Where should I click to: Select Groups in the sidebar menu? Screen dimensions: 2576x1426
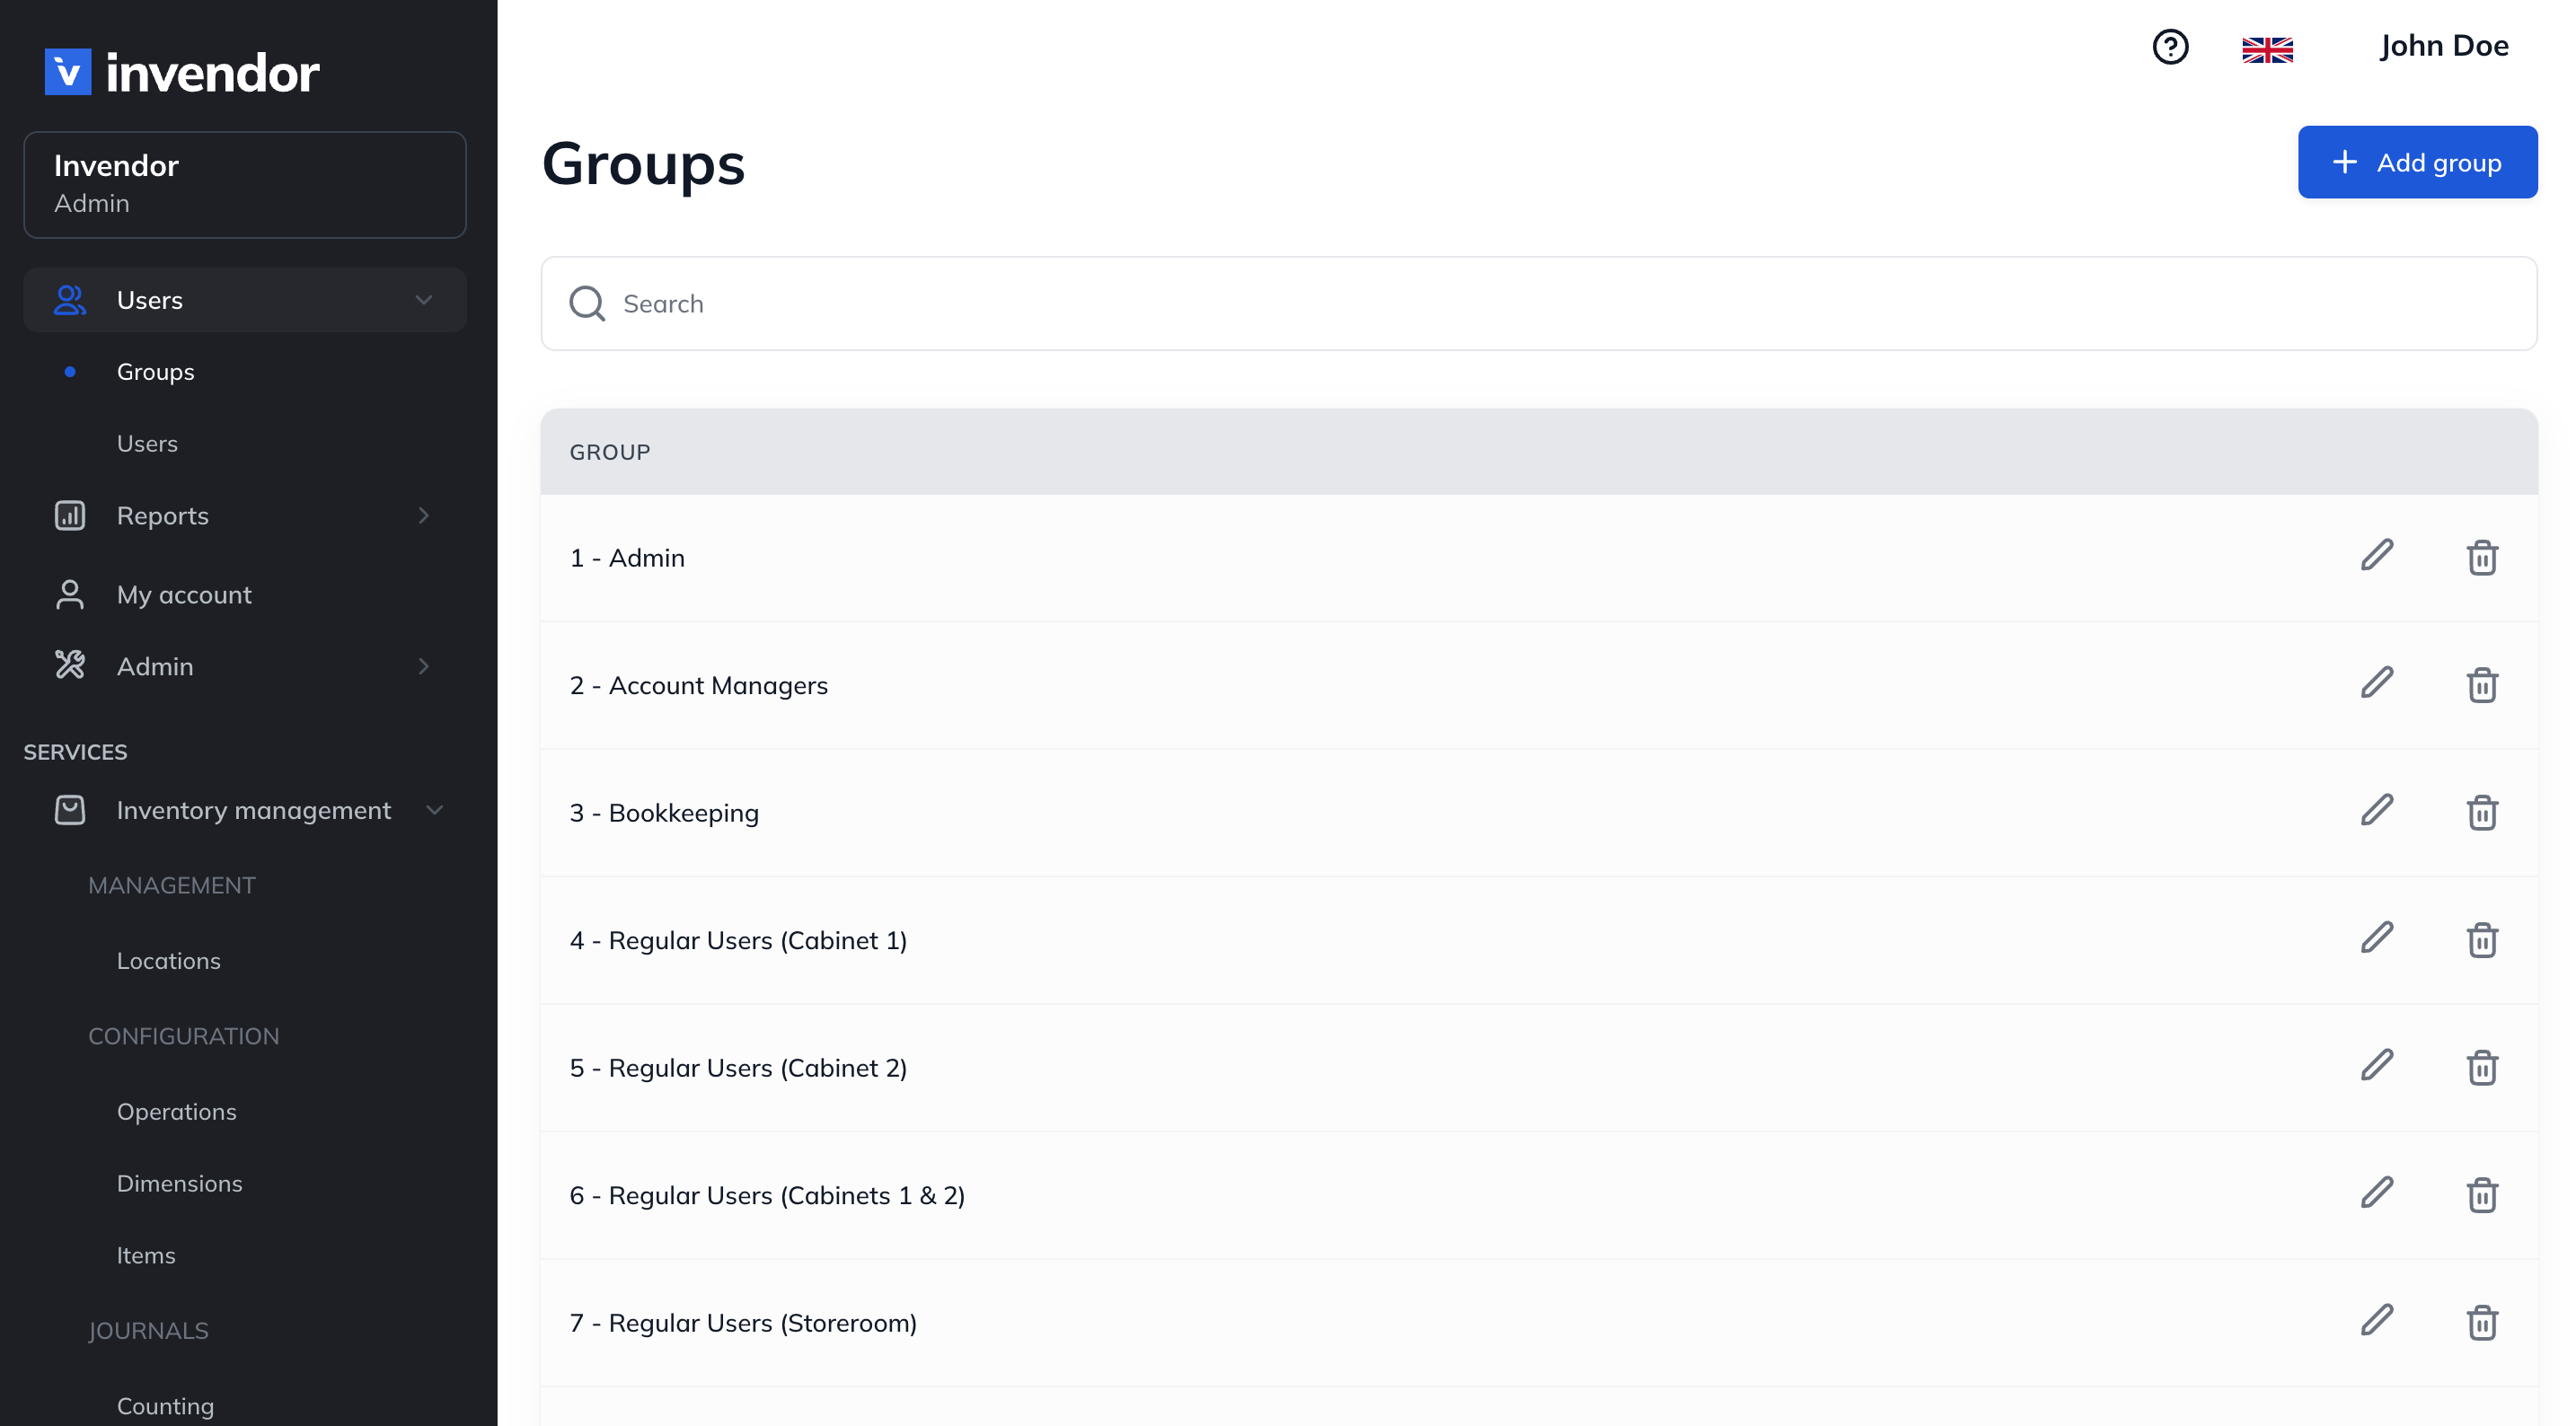[x=155, y=371]
